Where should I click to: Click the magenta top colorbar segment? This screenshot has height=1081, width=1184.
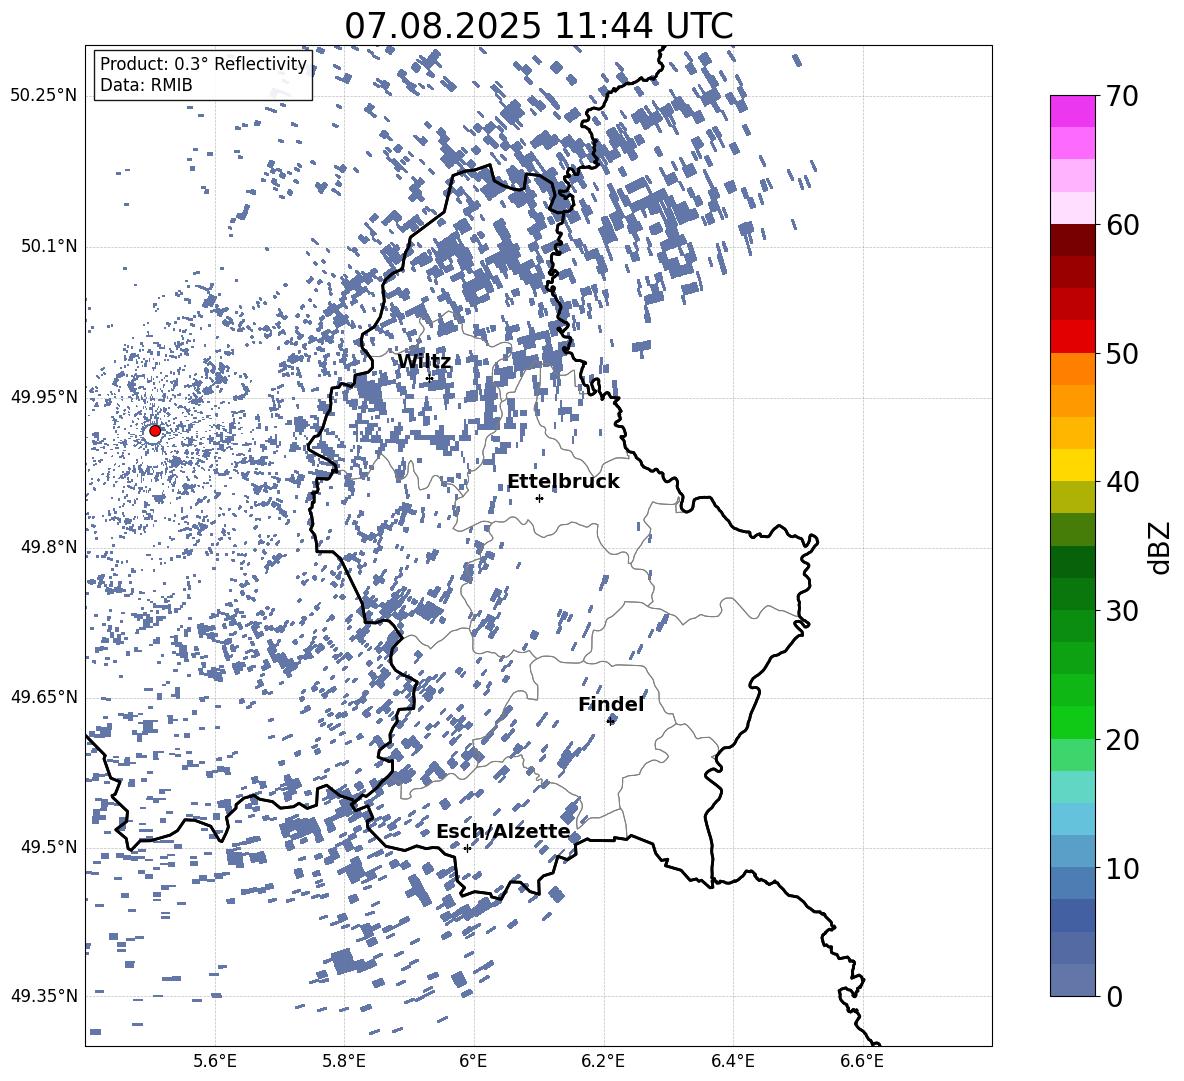pyautogui.click(x=1072, y=111)
